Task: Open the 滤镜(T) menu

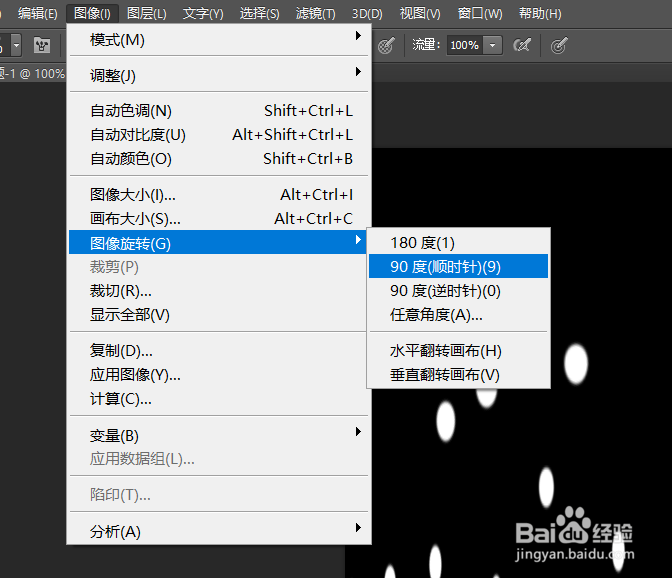Action: click(316, 14)
